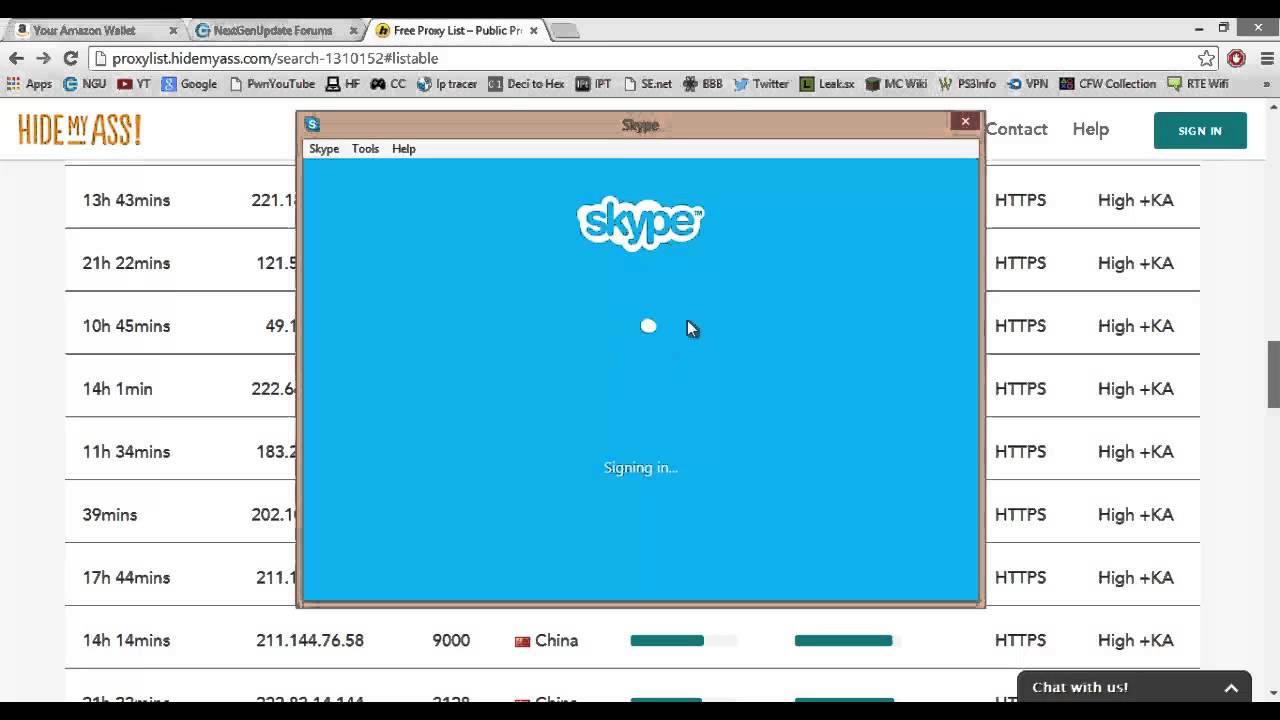Open the PS3Info bookmark
The height and width of the screenshot is (720, 1280).
pyautogui.click(x=967, y=84)
